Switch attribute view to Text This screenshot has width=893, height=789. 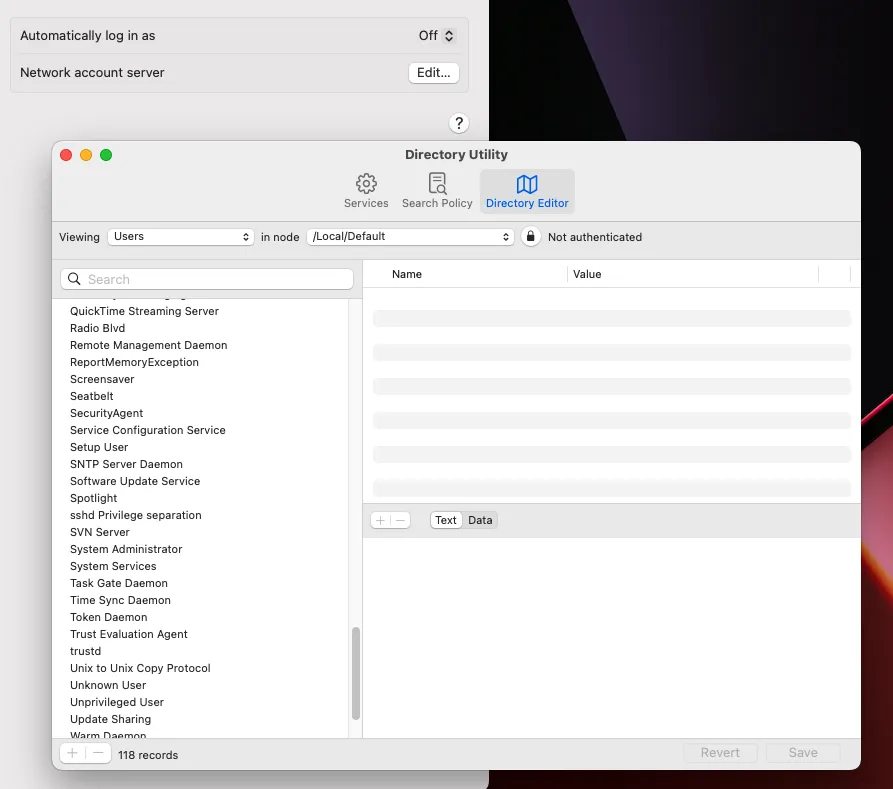tap(444, 519)
